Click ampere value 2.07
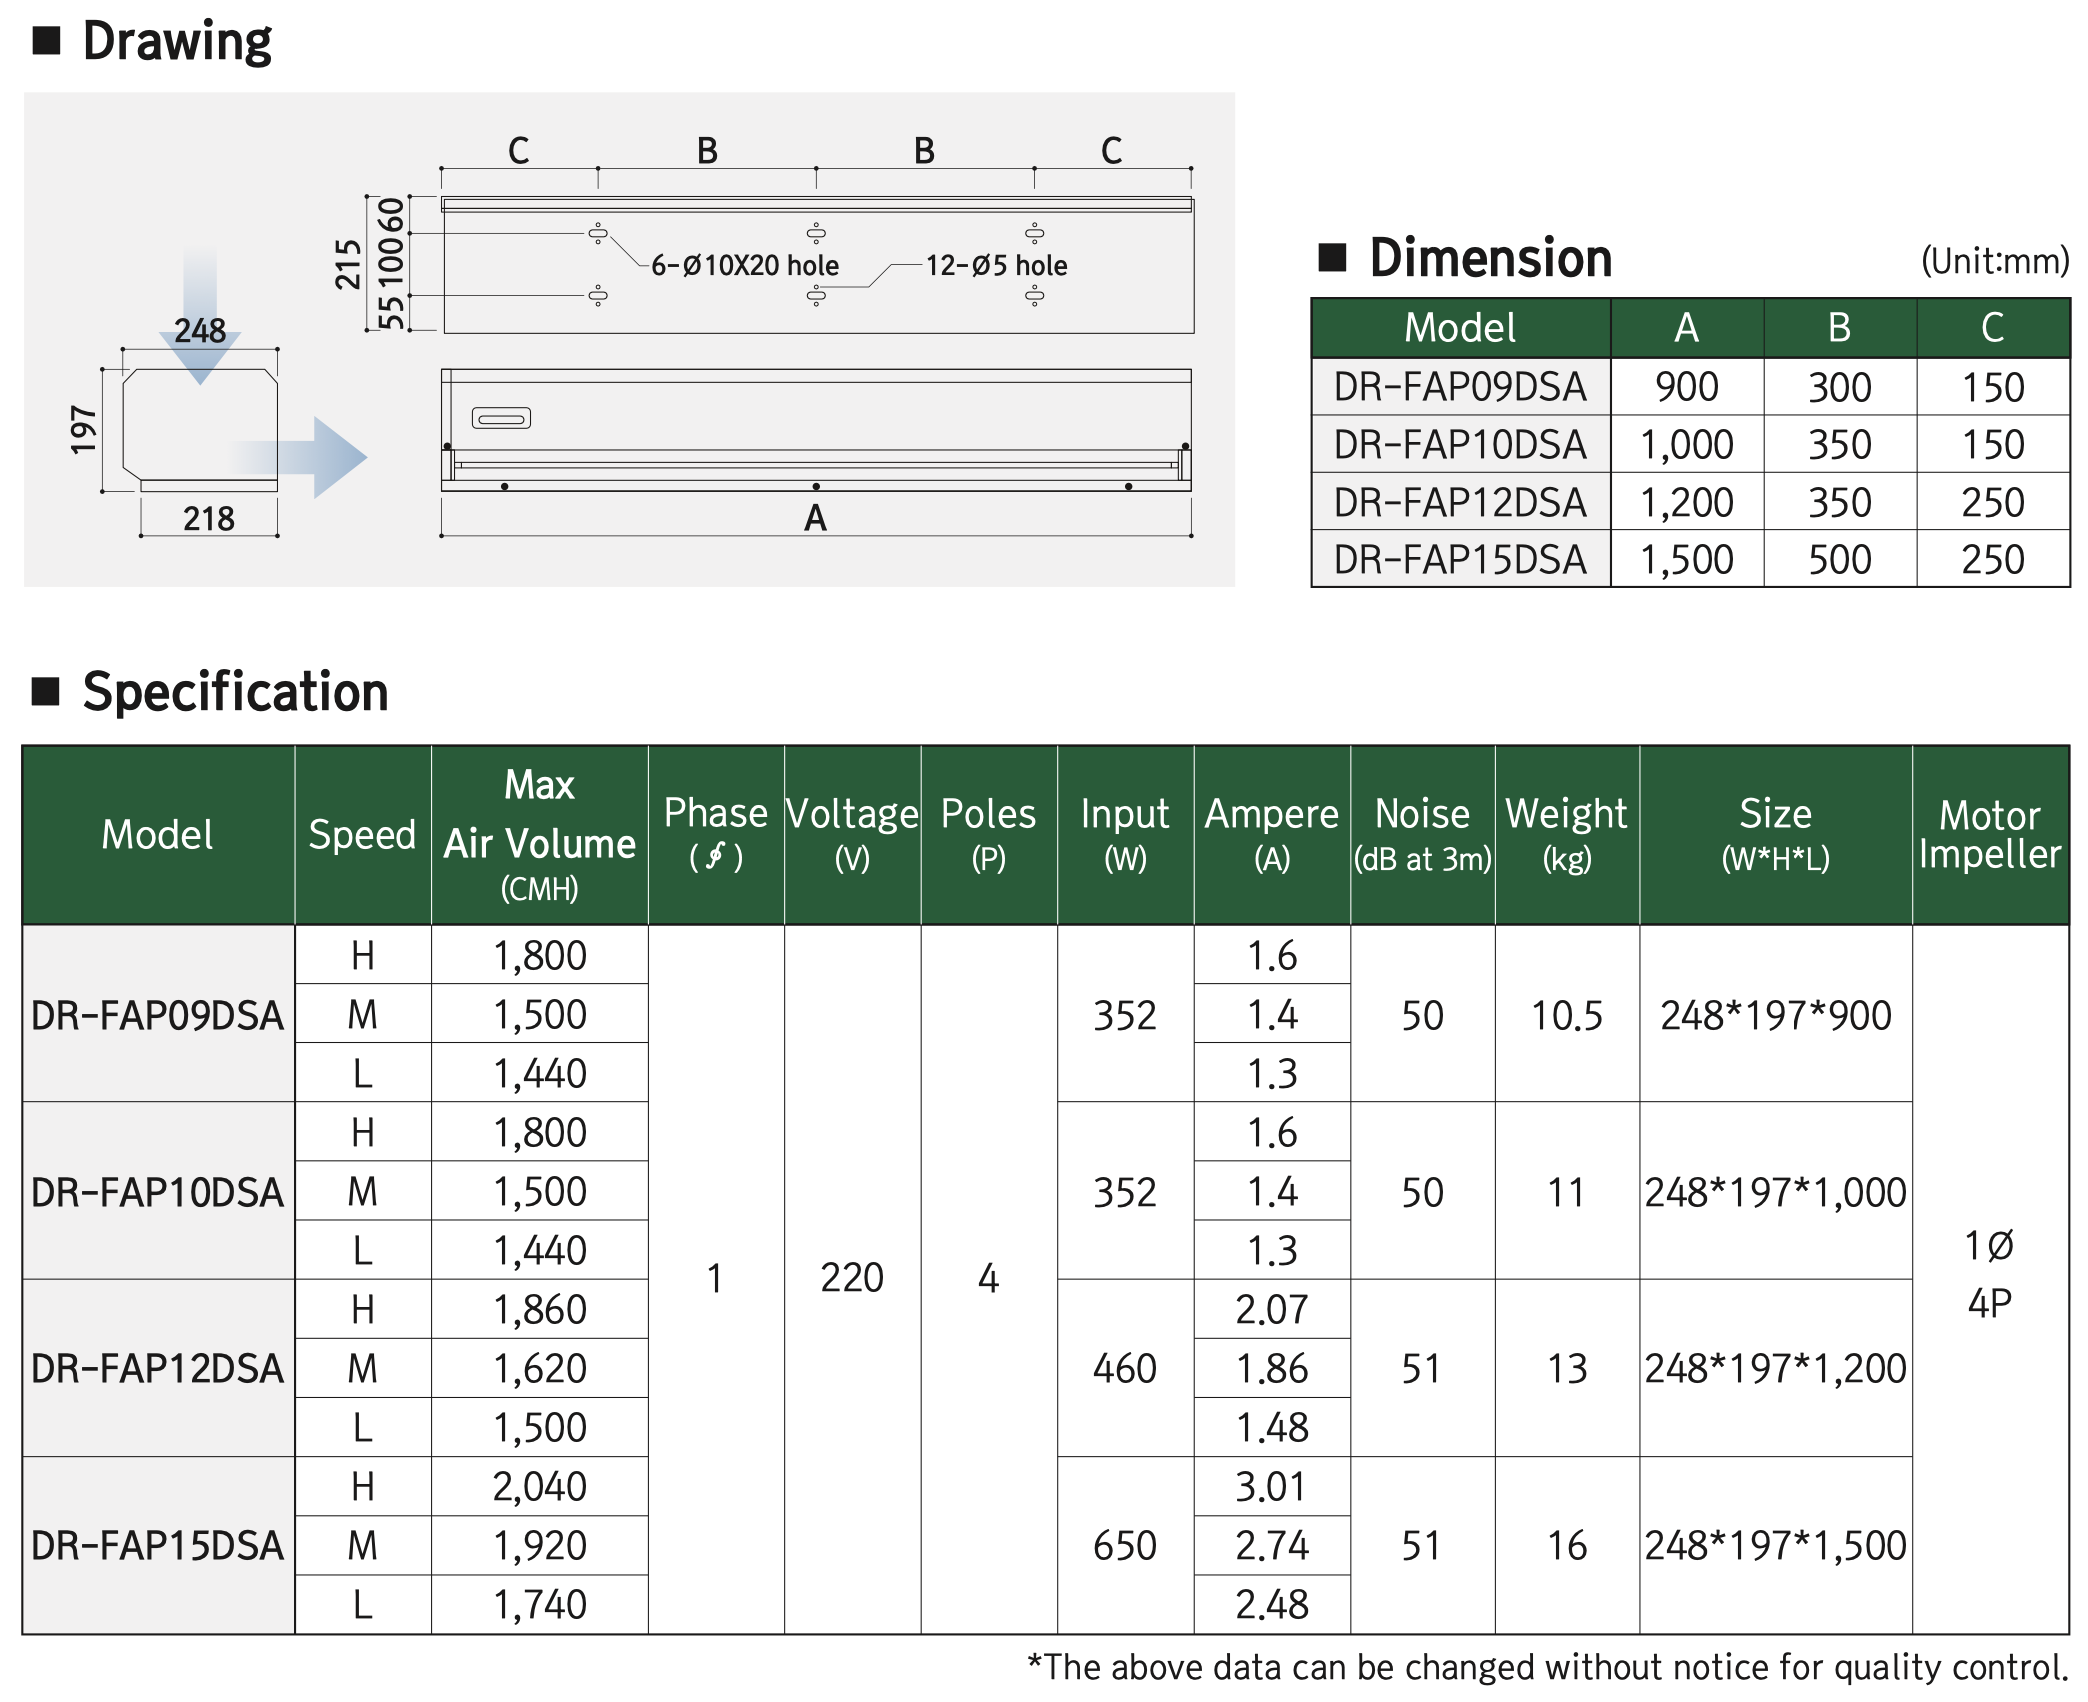This screenshot has height=1702, width=2088. [1272, 1309]
